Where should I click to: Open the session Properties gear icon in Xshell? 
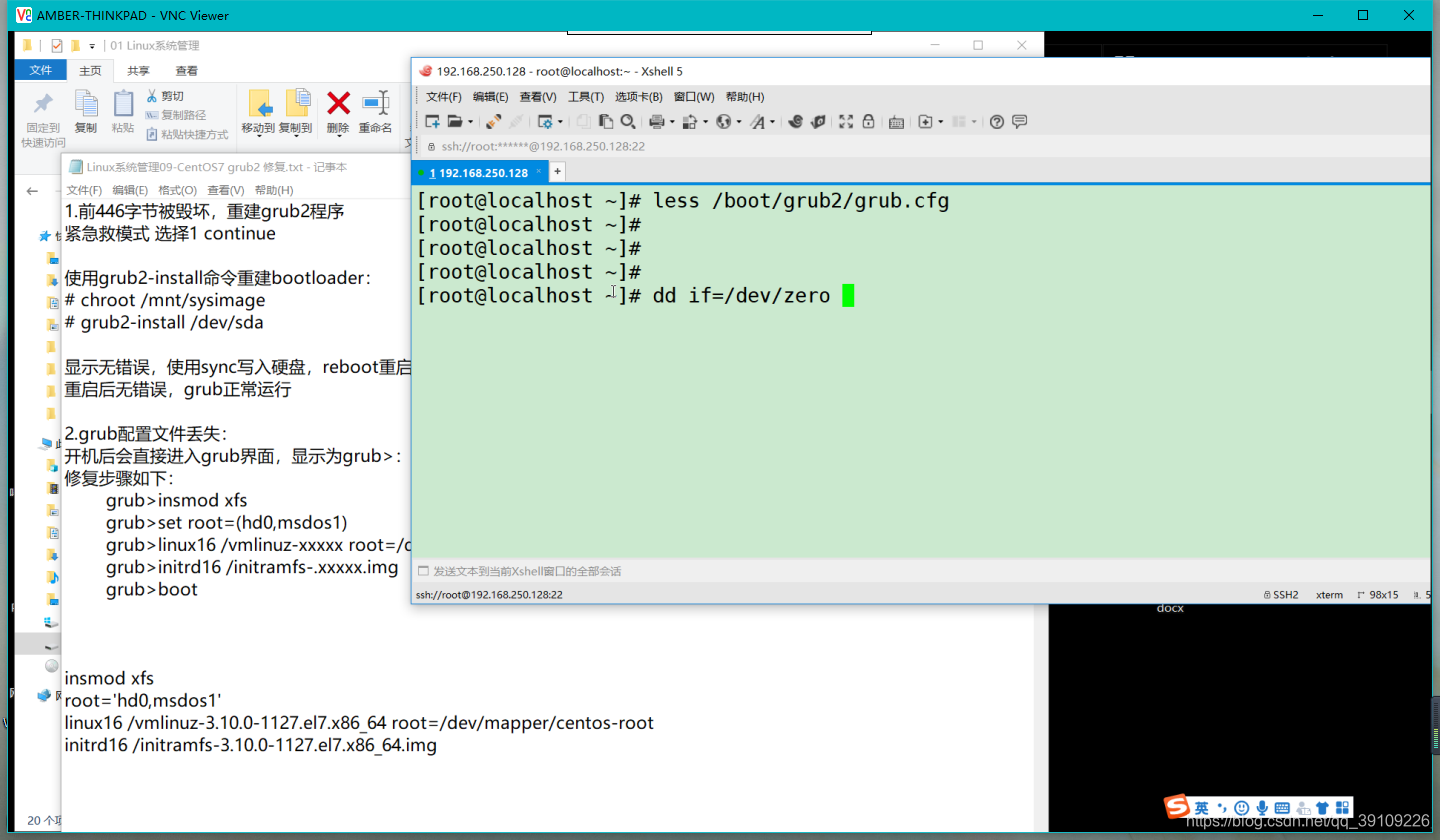tap(545, 122)
